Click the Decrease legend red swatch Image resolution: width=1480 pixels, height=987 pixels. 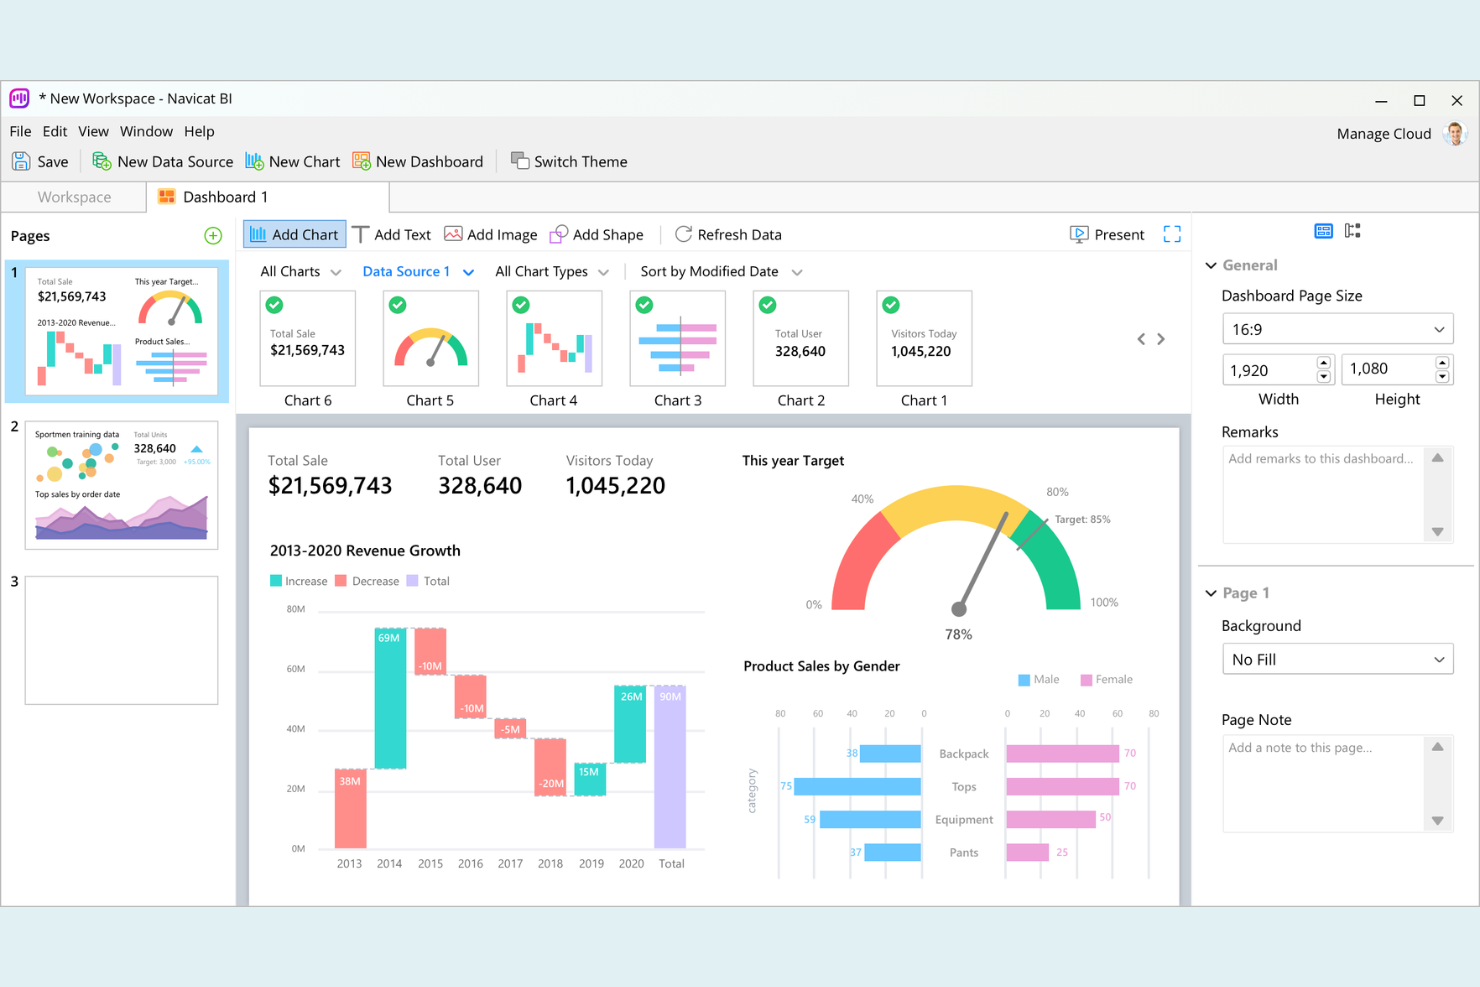[x=341, y=581]
